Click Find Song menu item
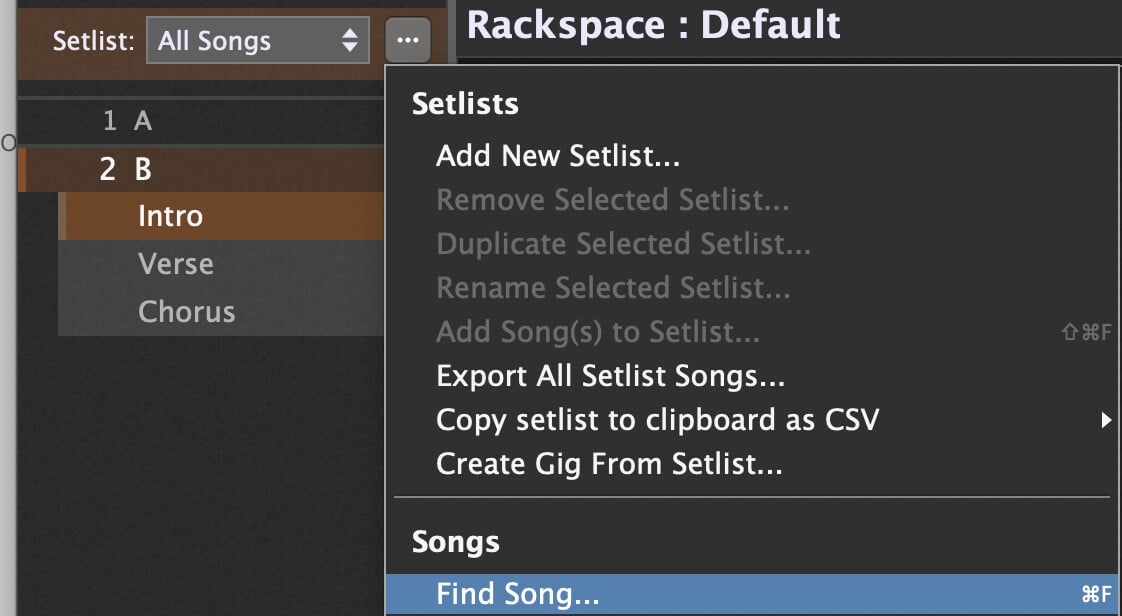The image size is (1122, 616). point(517,595)
